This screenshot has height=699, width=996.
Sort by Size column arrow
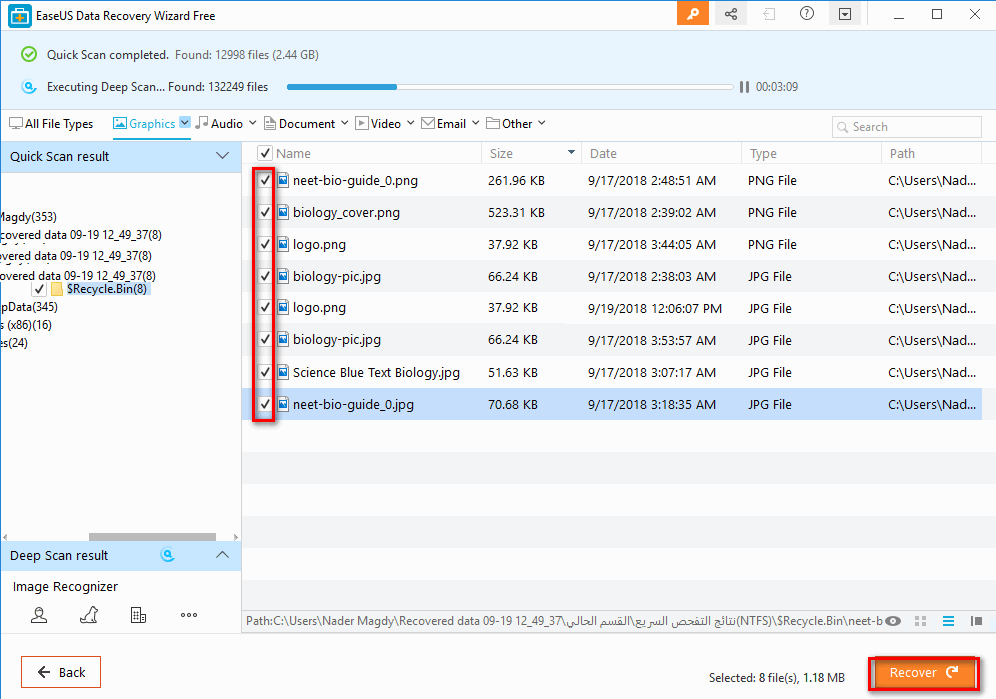[571, 153]
